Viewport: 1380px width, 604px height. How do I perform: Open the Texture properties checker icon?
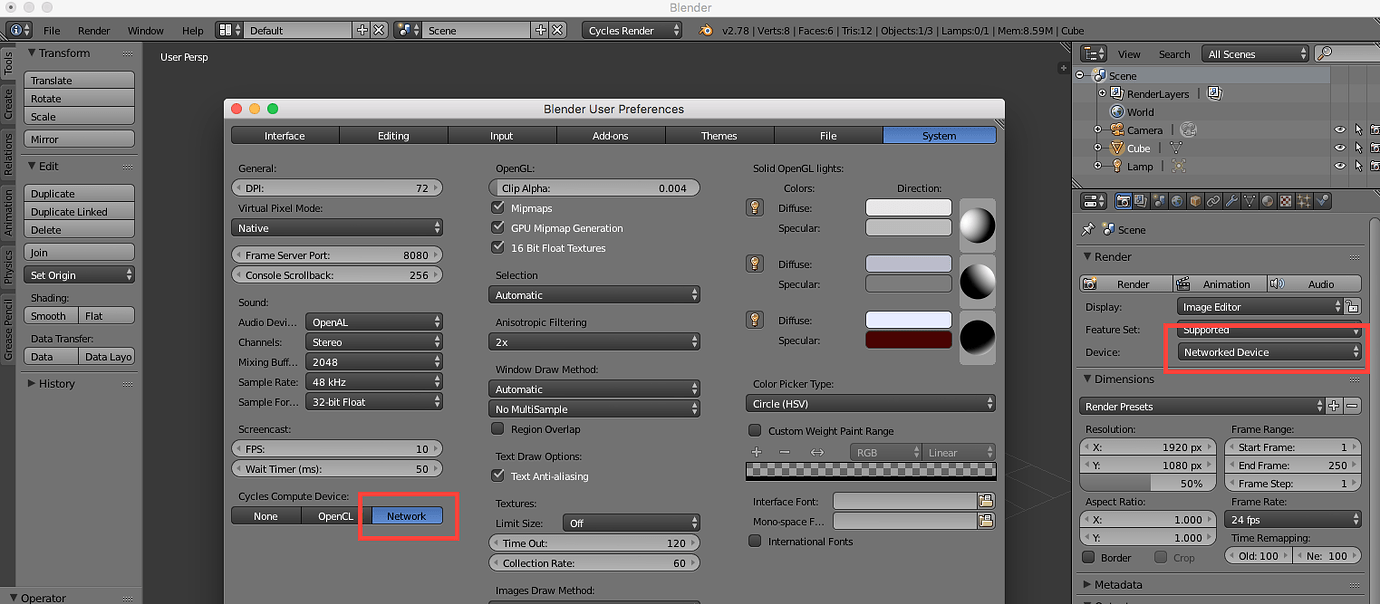coord(1285,201)
